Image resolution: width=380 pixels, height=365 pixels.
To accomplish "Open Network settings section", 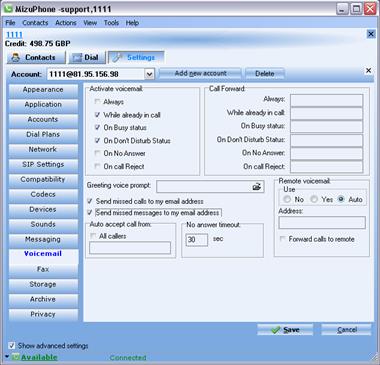I will click(43, 150).
